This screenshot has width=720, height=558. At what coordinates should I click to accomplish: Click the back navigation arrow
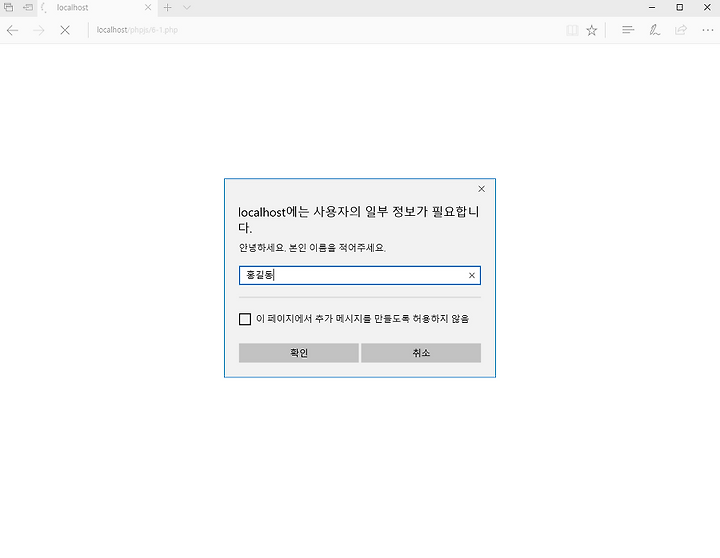(x=12, y=30)
